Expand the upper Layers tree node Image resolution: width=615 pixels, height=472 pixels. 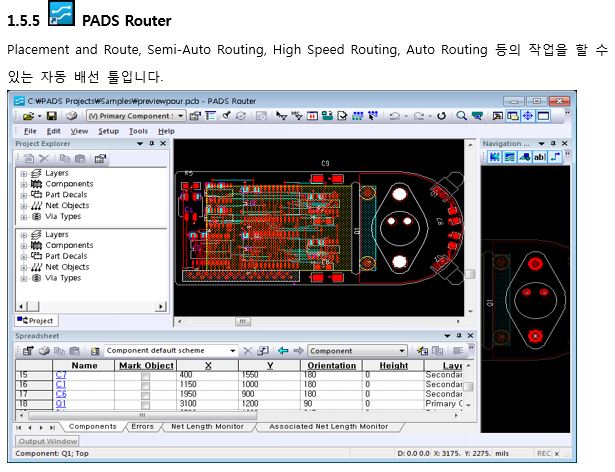[x=24, y=173]
